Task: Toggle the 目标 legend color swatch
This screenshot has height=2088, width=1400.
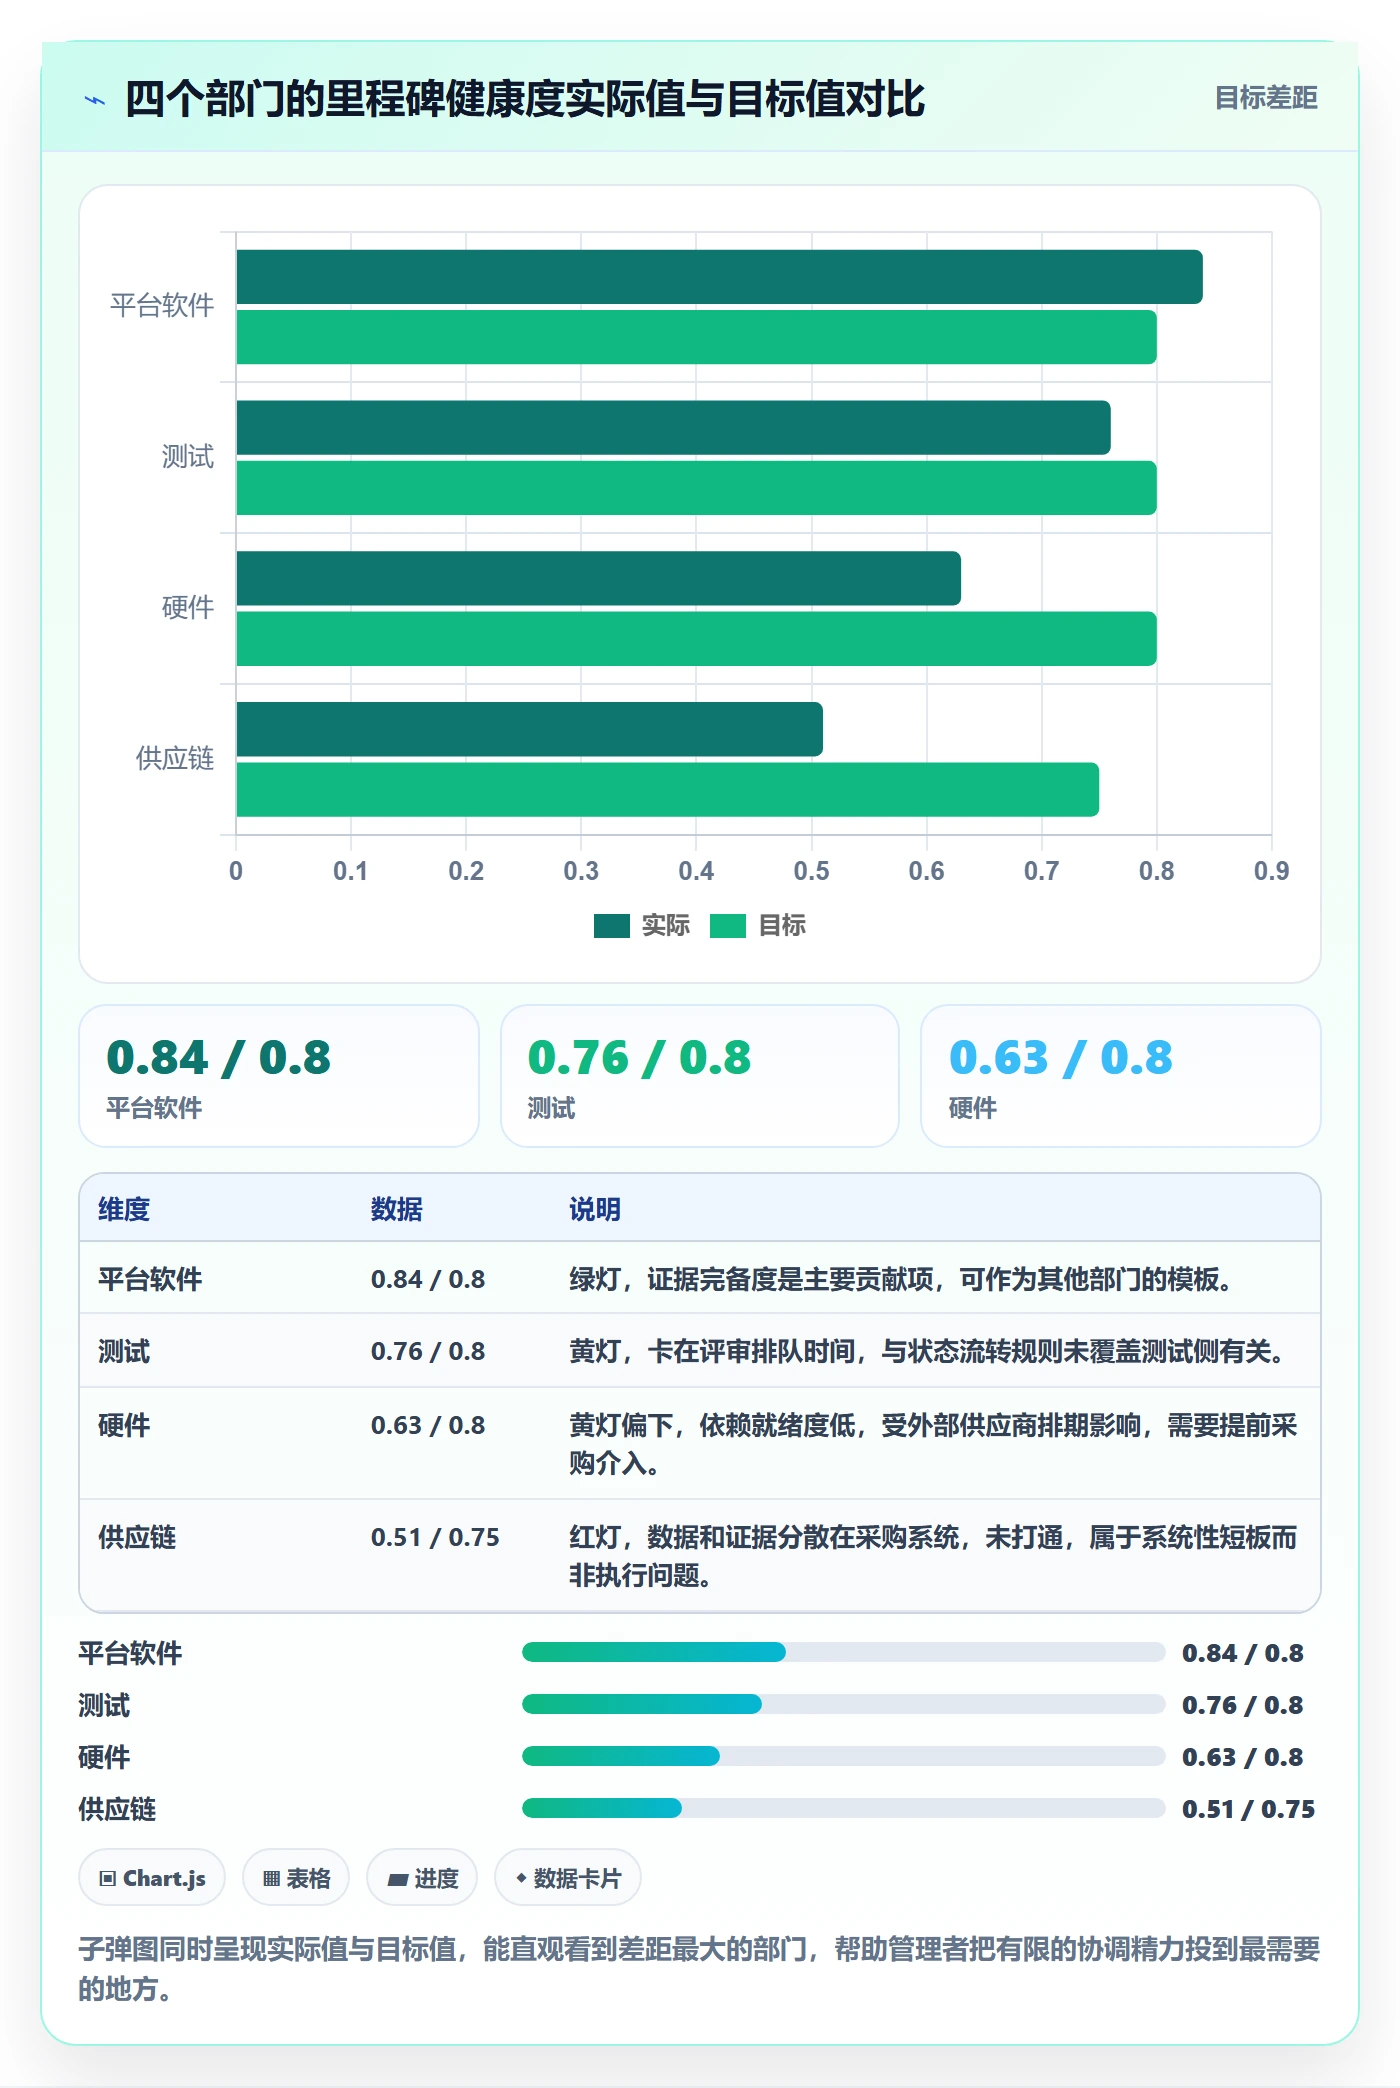Action: click(728, 926)
